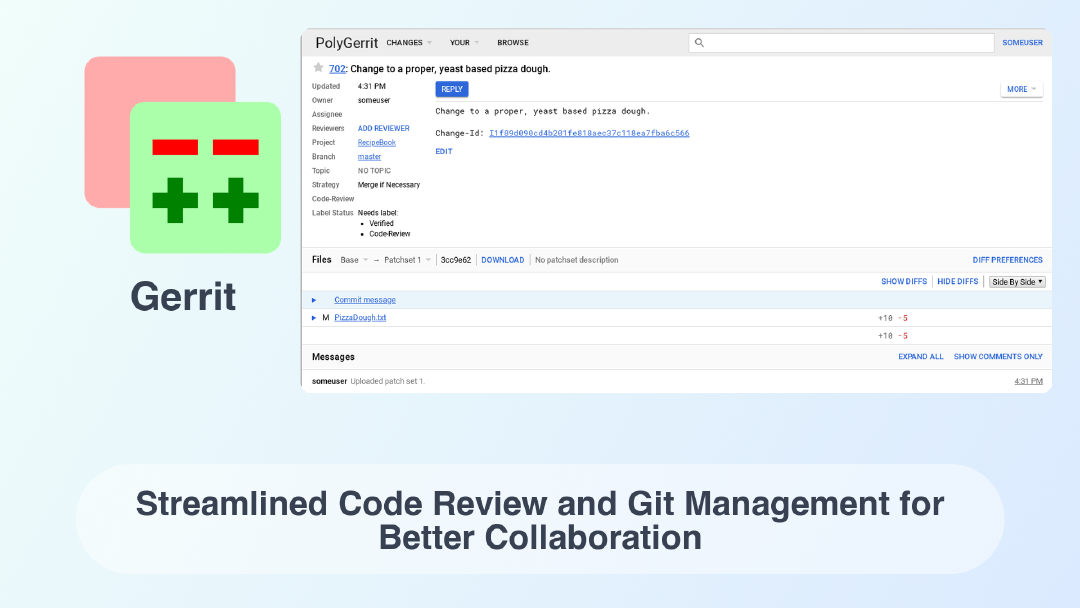Image resolution: width=1080 pixels, height=608 pixels.
Task: Open the YOUR menu
Action: [464, 43]
